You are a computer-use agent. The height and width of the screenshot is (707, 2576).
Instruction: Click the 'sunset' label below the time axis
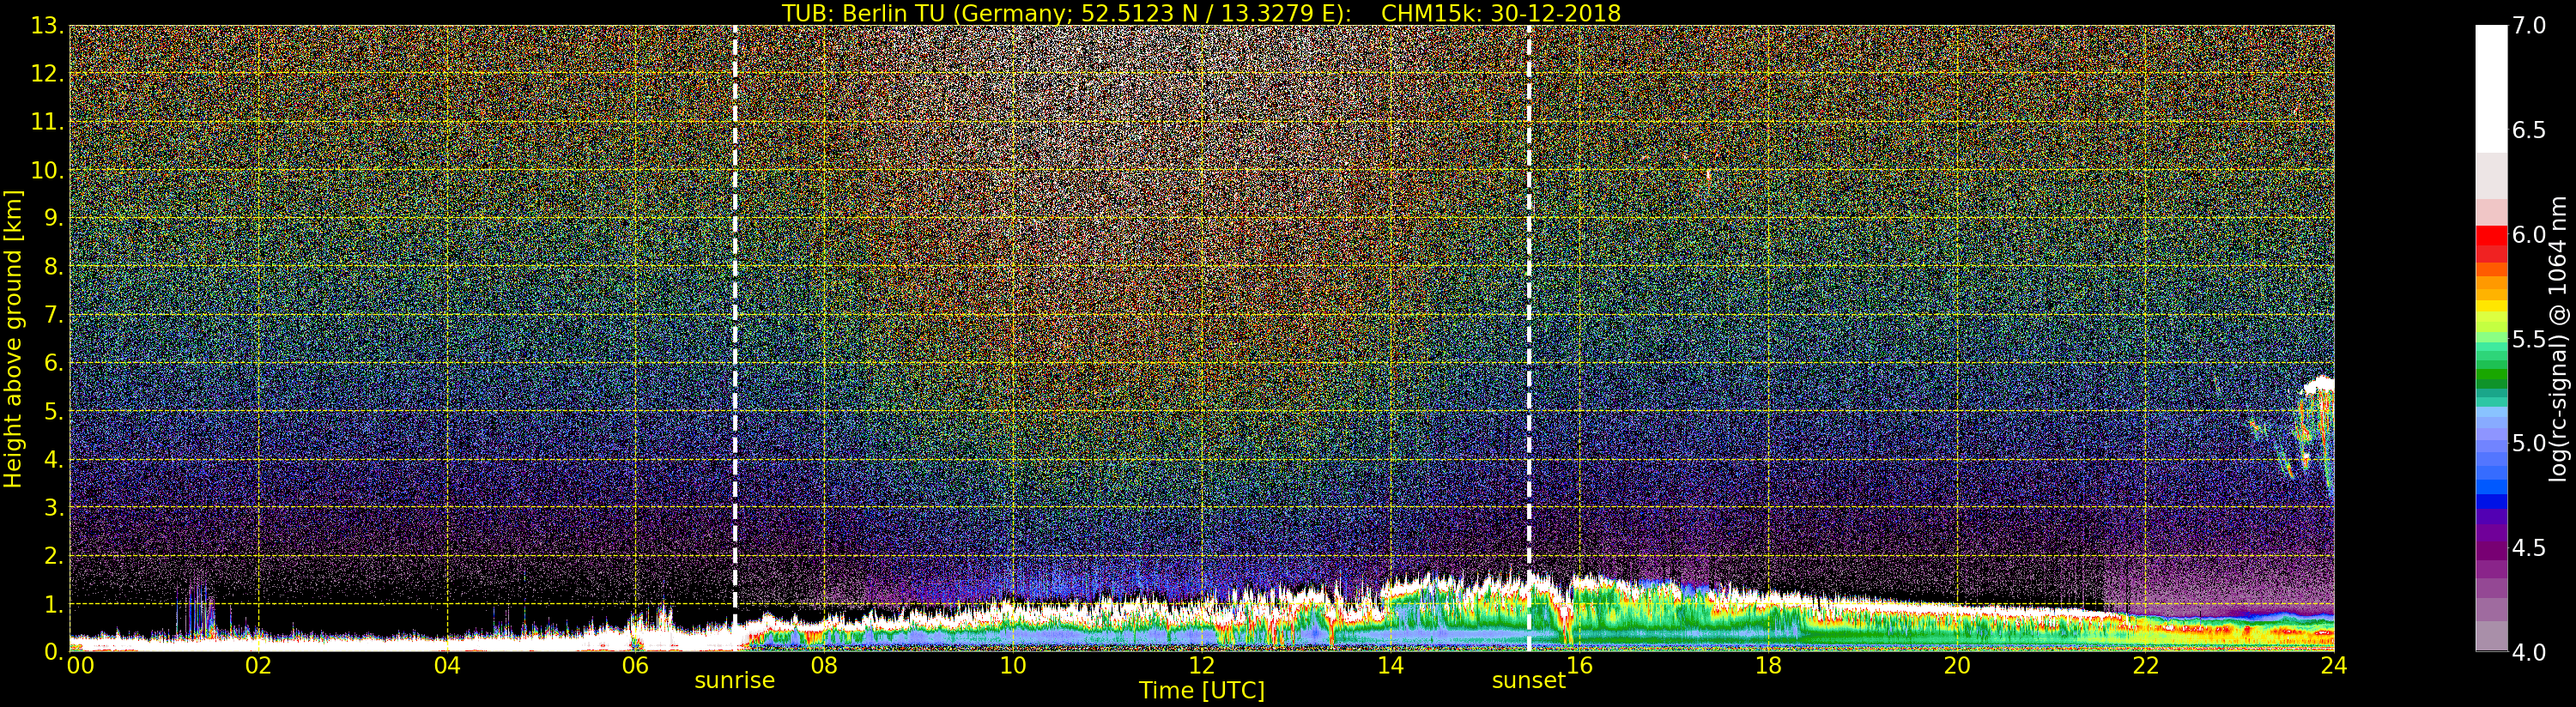point(1528,680)
